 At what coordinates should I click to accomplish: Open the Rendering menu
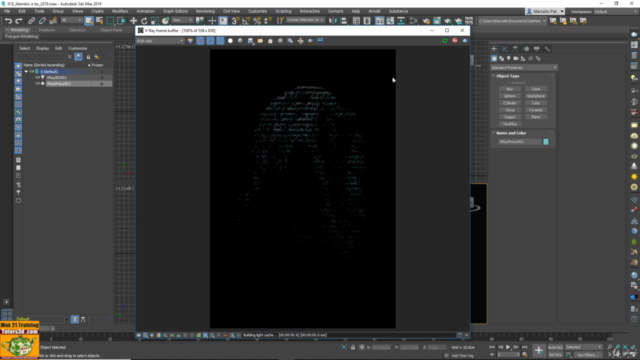(x=205, y=11)
